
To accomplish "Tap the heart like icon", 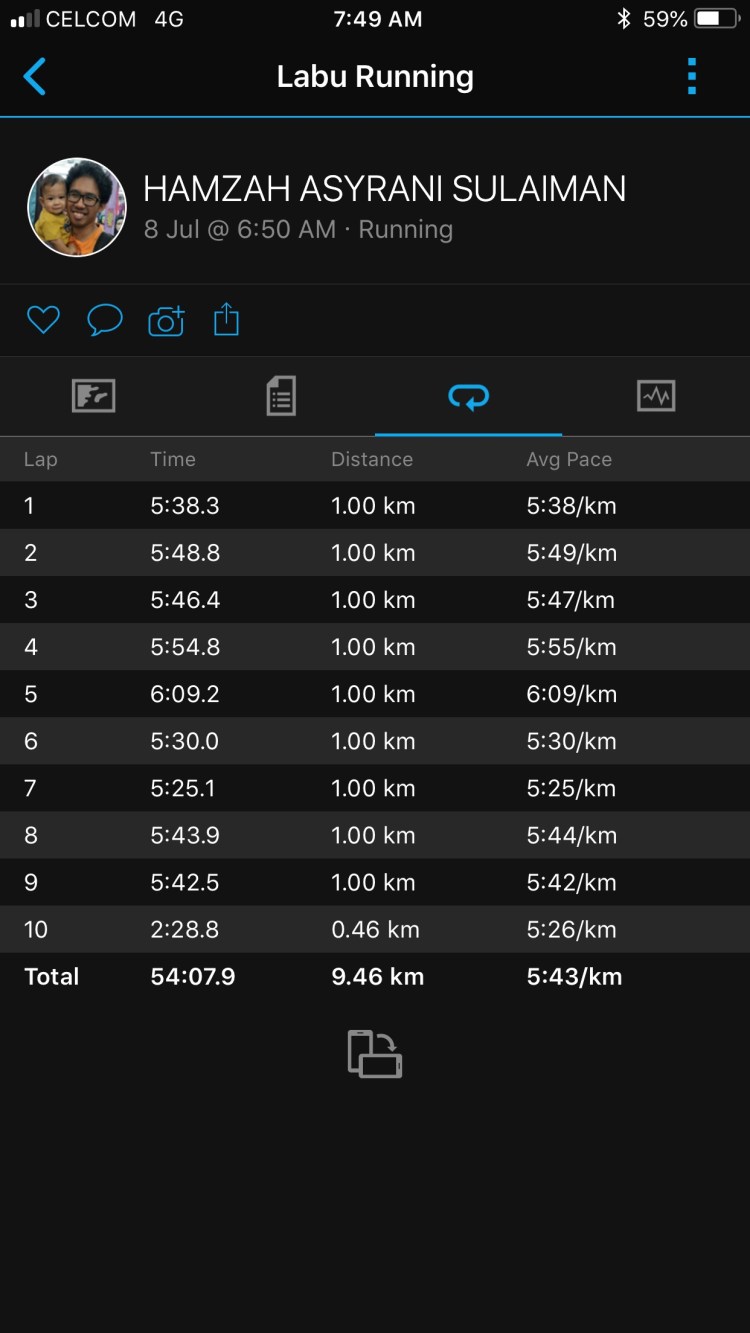I will pyautogui.click(x=43, y=320).
